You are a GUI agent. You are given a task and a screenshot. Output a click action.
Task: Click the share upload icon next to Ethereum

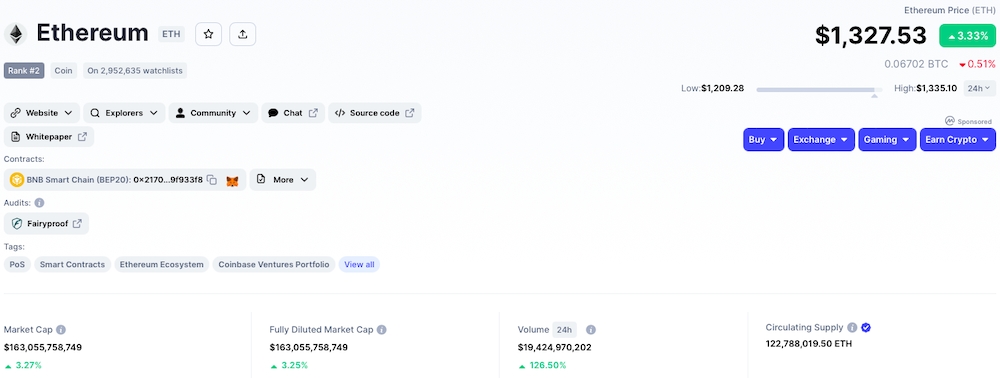(242, 34)
